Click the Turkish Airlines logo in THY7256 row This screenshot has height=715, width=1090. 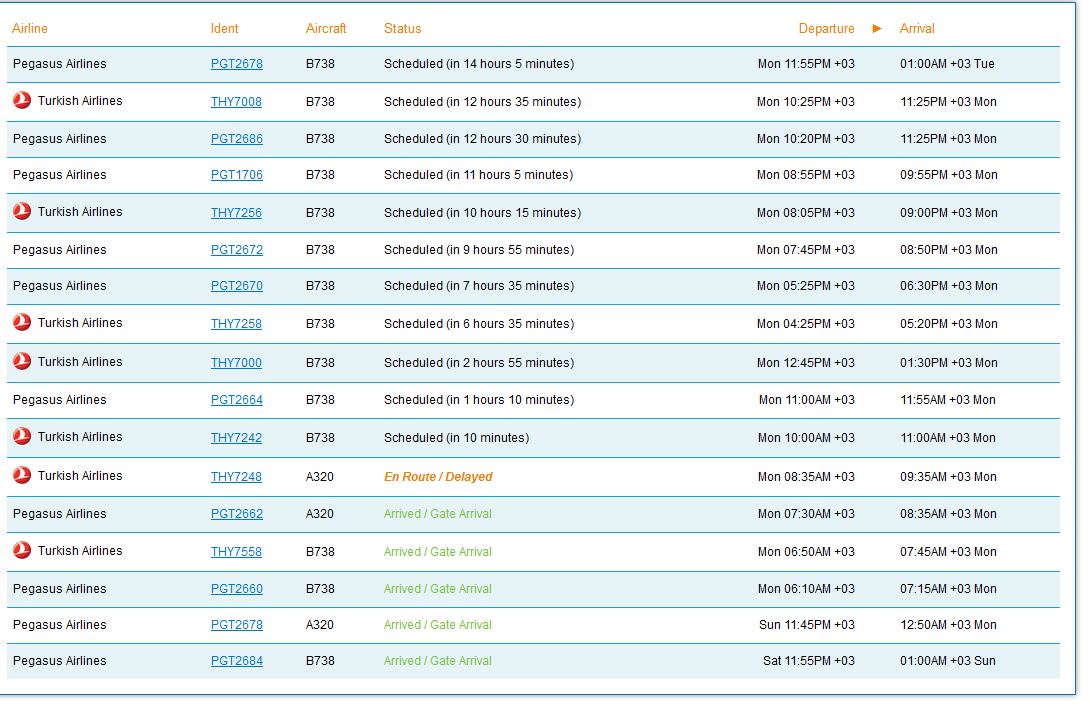pyautogui.click(x=22, y=212)
